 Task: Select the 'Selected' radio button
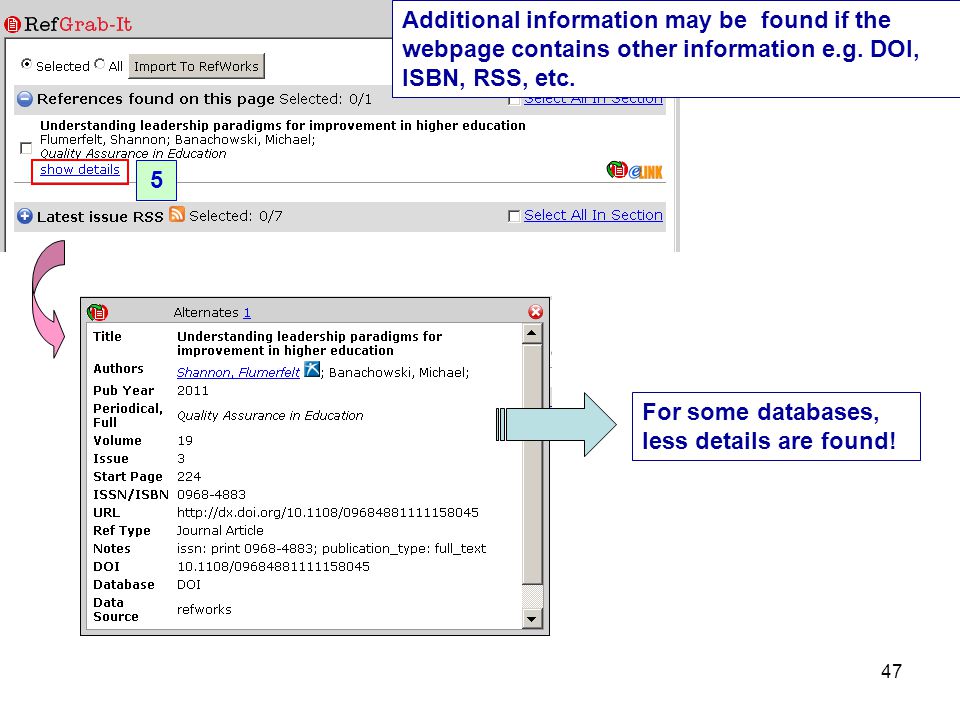click(x=26, y=64)
